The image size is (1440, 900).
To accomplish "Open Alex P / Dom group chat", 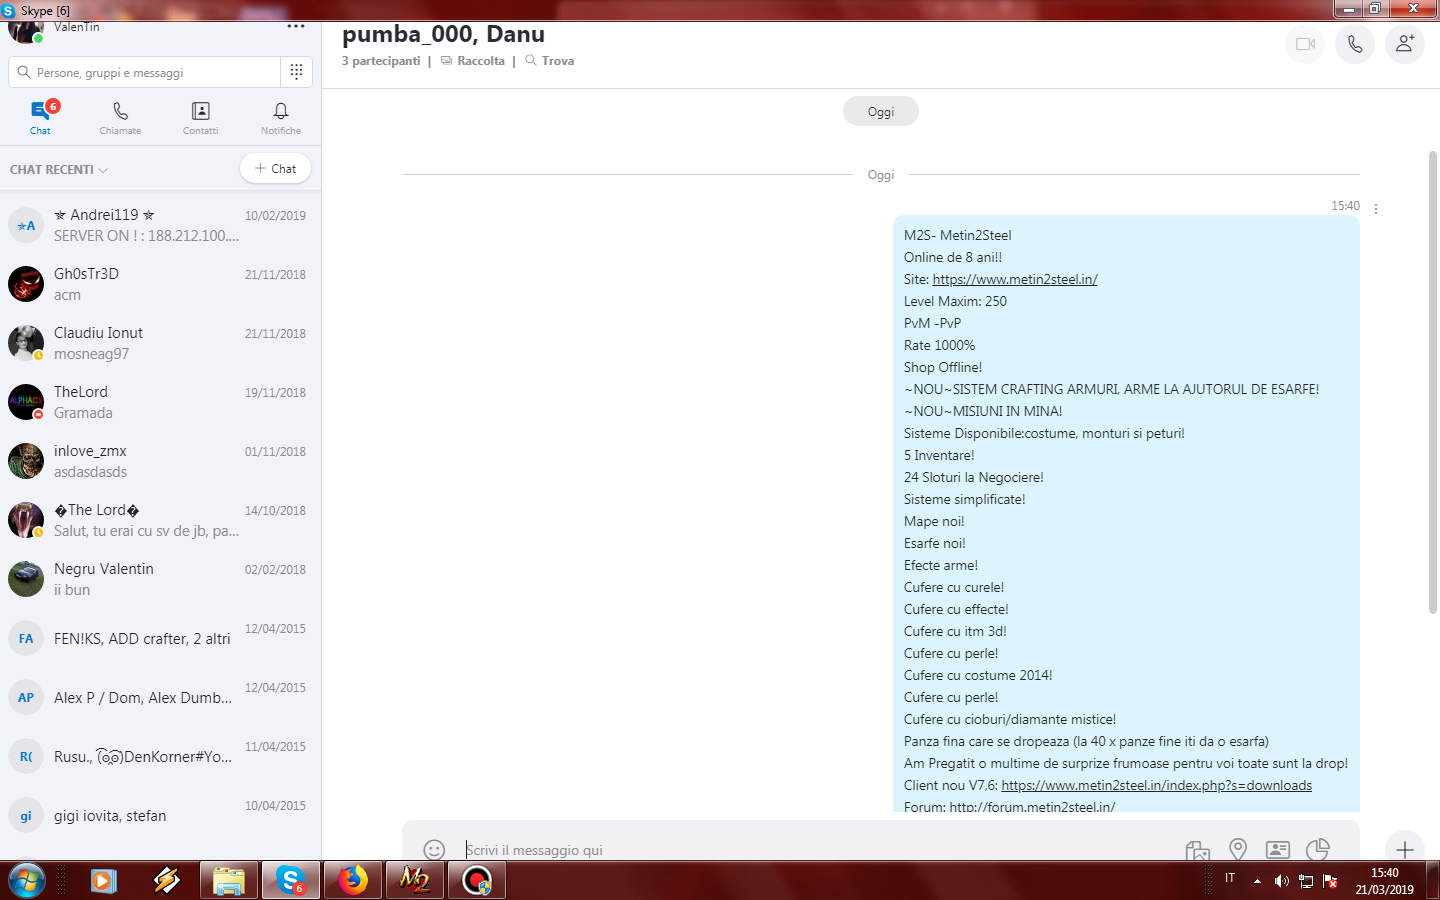I will 160,697.
